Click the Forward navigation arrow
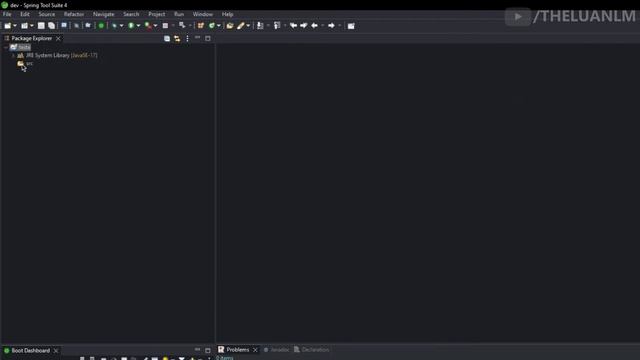This screenshot has height=360, width=640. (x=331, y=26)
